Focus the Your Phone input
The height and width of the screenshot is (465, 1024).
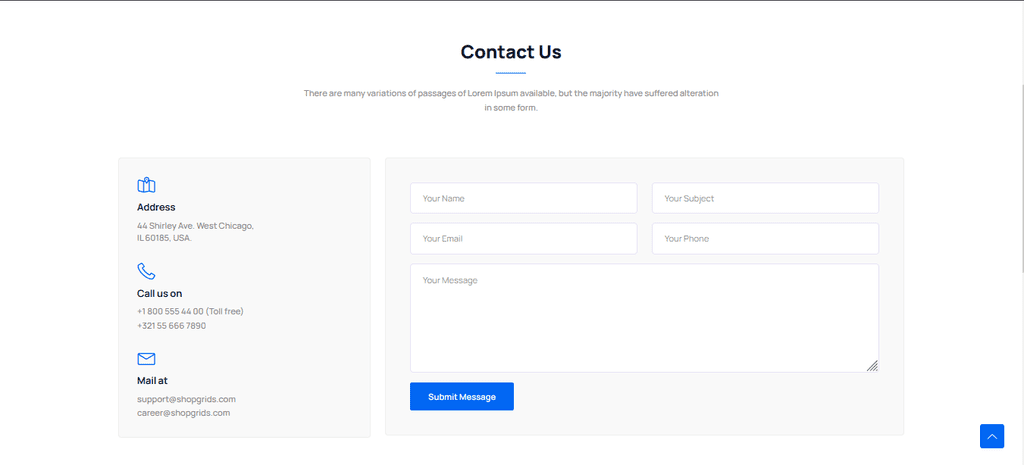pos(765,239)
